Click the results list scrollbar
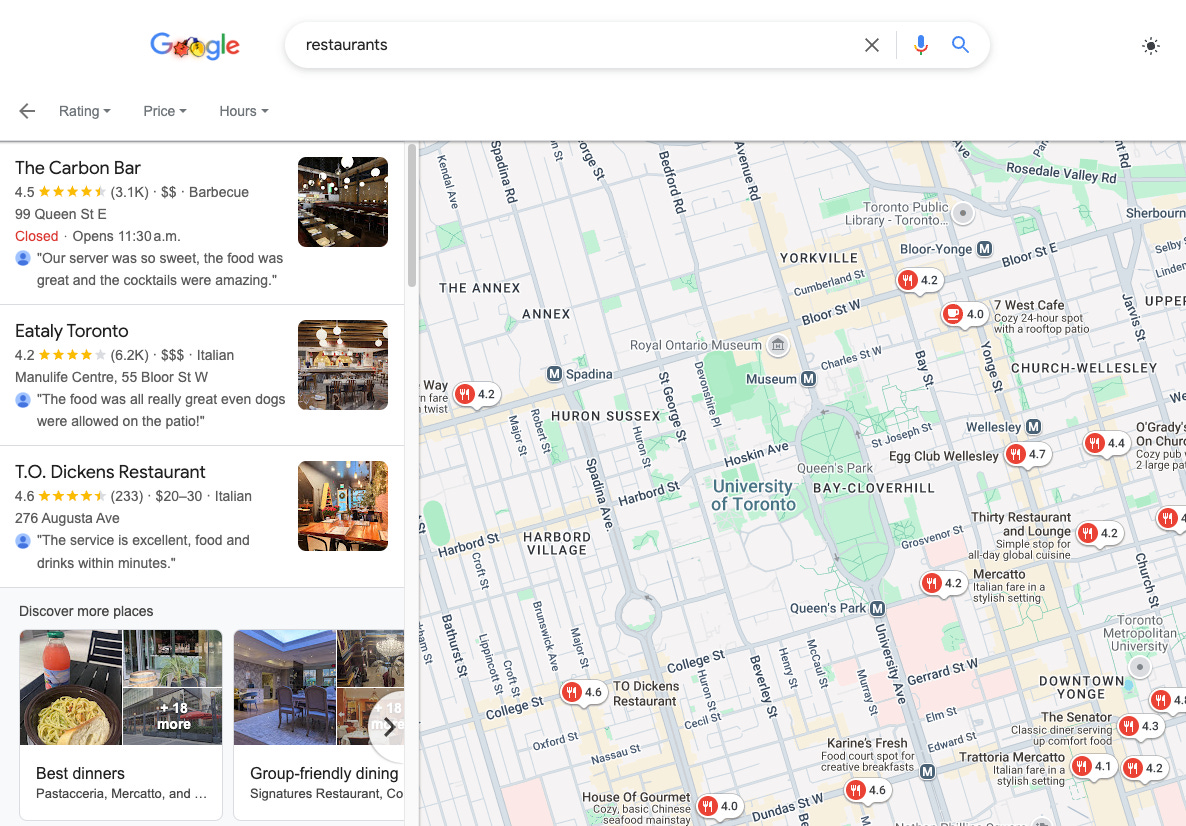This screenshot has height=826, width=1186. click(x=412, y=216)
